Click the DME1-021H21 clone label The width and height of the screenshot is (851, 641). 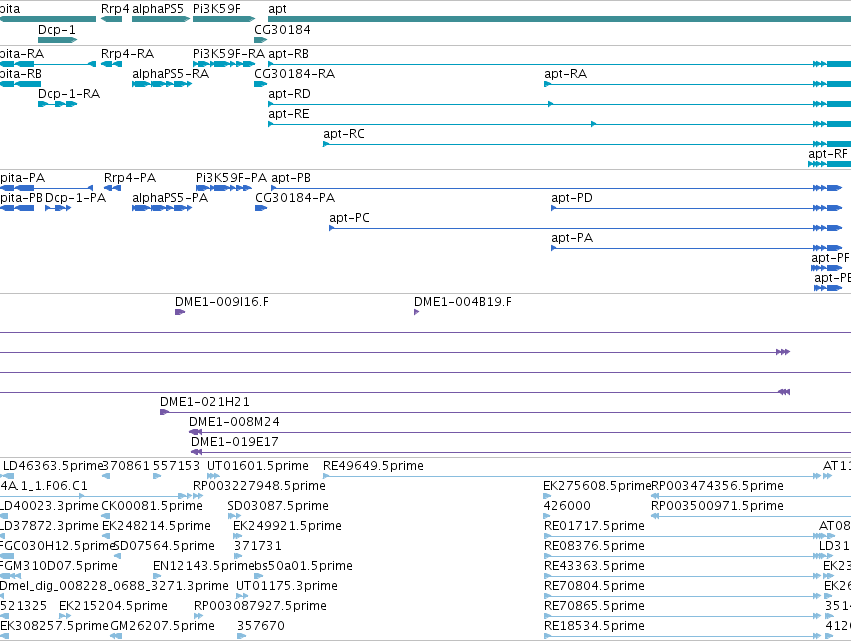coord(205,402)
